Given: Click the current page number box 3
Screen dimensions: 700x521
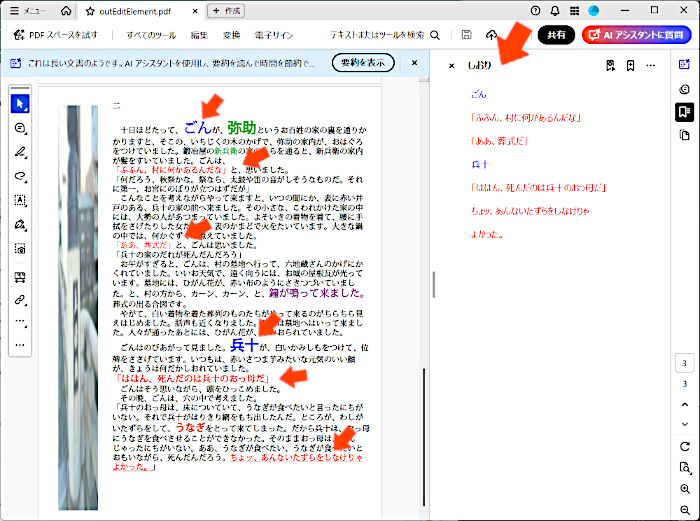Looking at the screenshot, I should [684, 363].
